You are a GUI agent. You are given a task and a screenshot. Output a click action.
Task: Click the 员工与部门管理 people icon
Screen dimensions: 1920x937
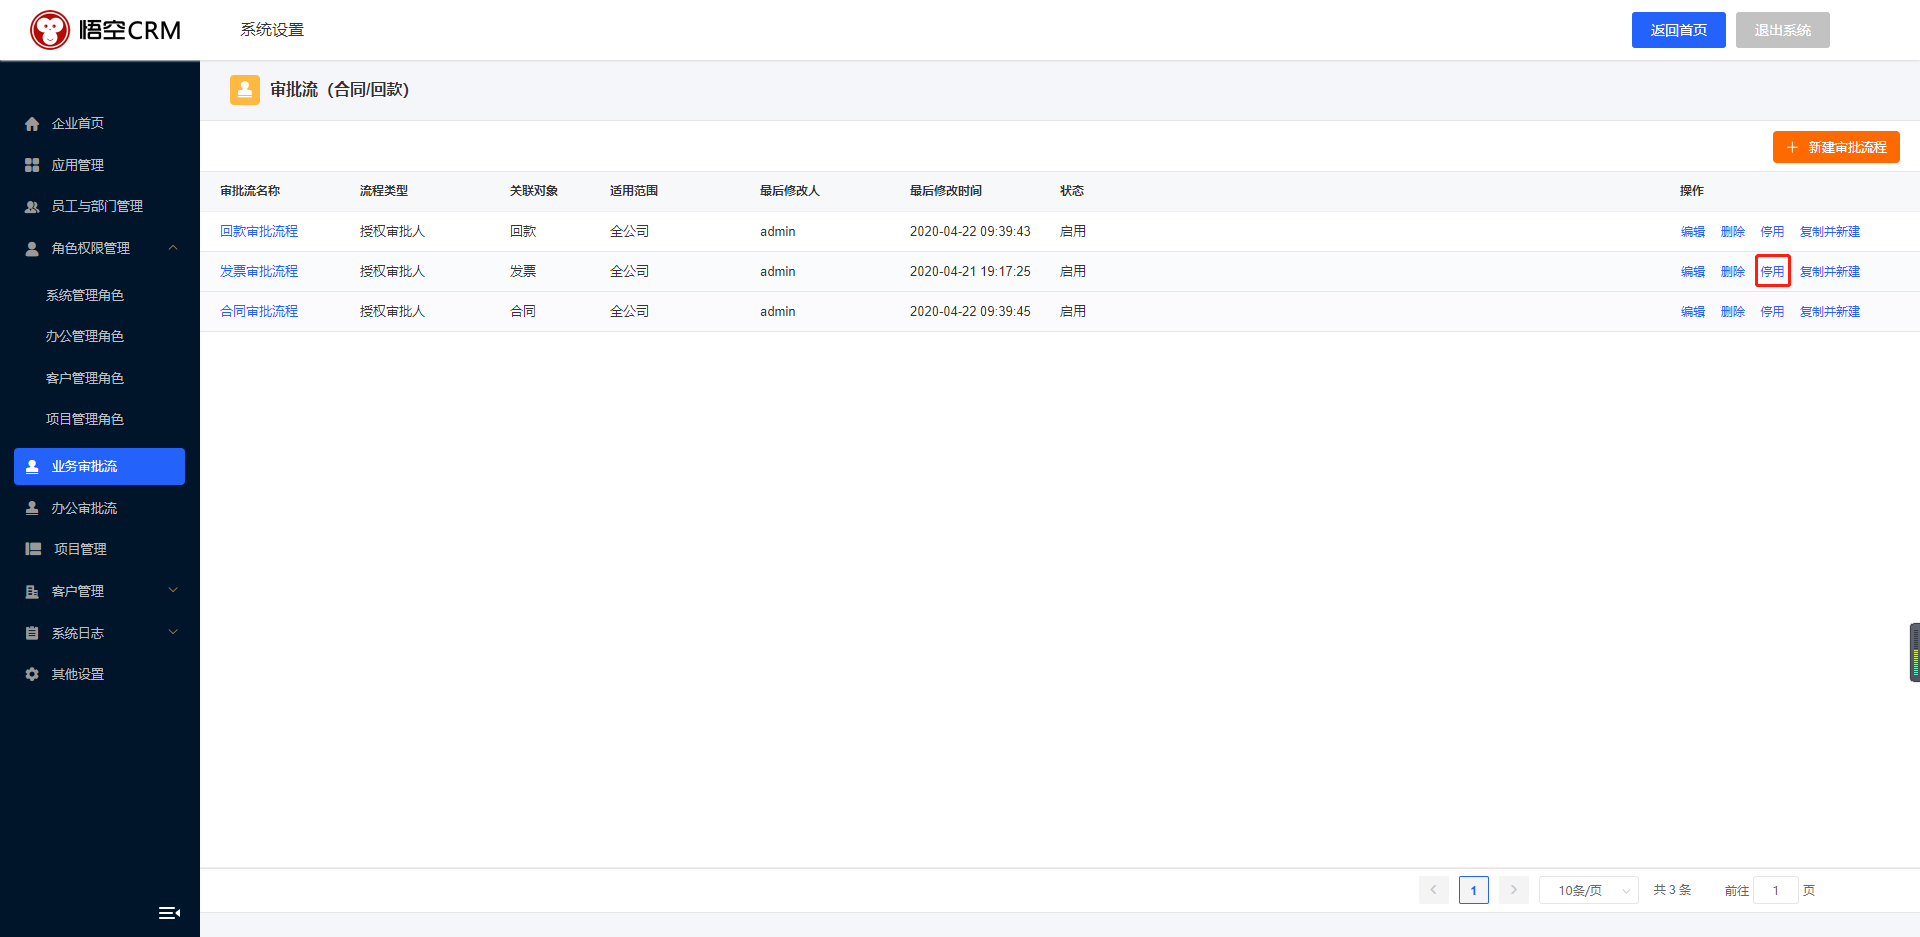[x=32, y=207]
